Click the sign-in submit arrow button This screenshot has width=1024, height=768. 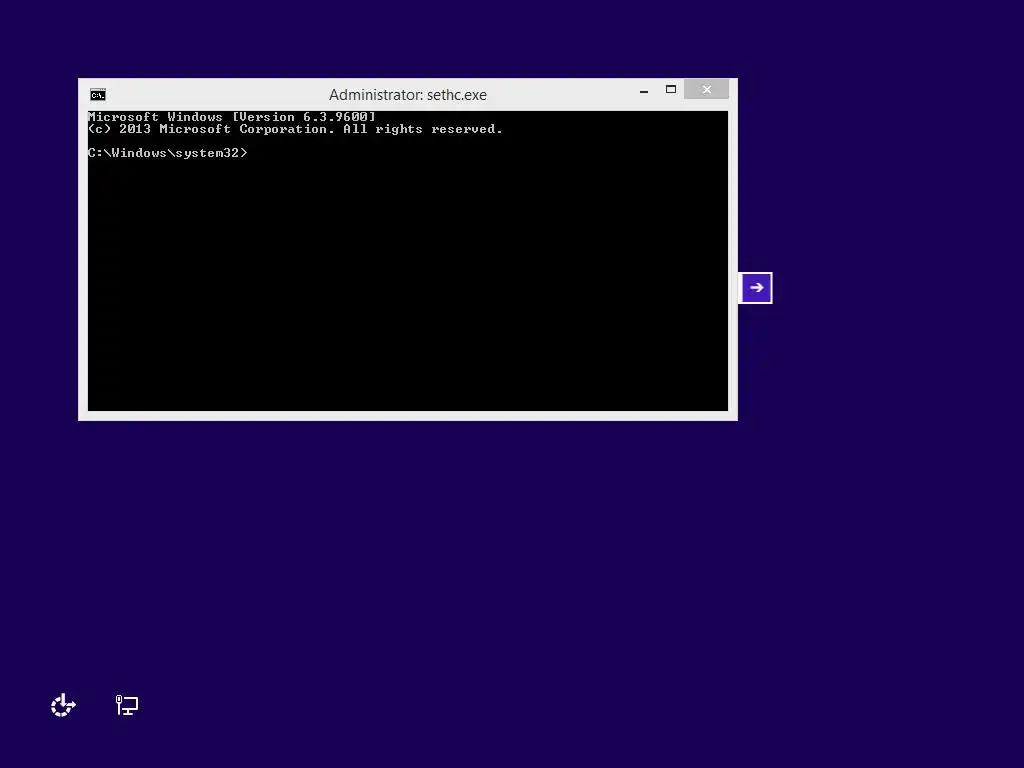(x=756, y=288)
